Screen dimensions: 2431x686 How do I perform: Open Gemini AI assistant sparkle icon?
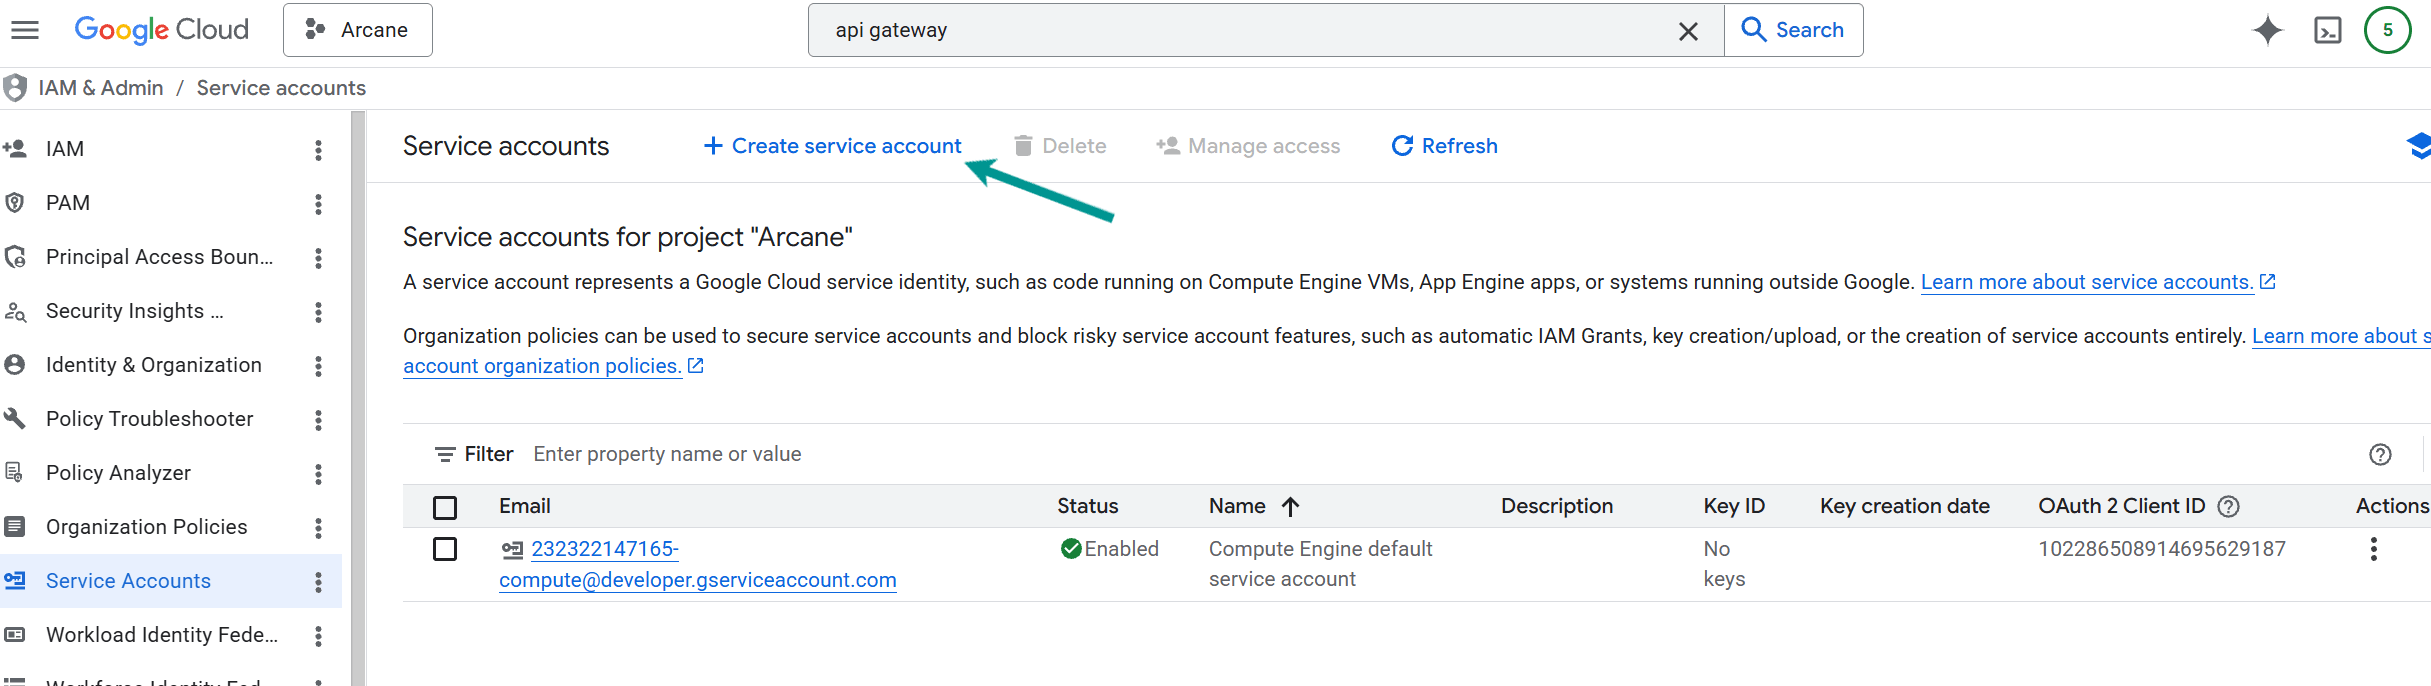click(2267, 30)
